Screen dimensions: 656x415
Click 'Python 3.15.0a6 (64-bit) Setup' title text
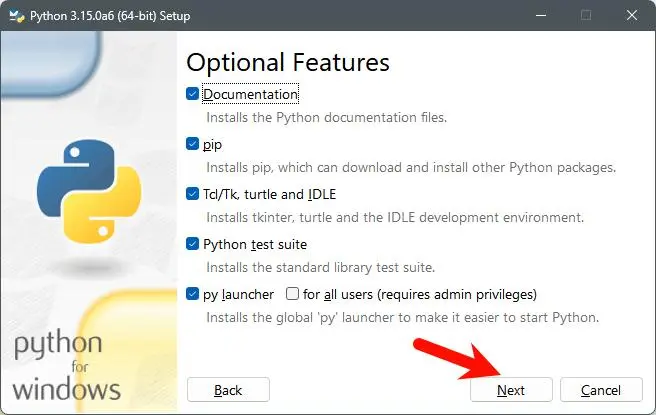[110, 16]
